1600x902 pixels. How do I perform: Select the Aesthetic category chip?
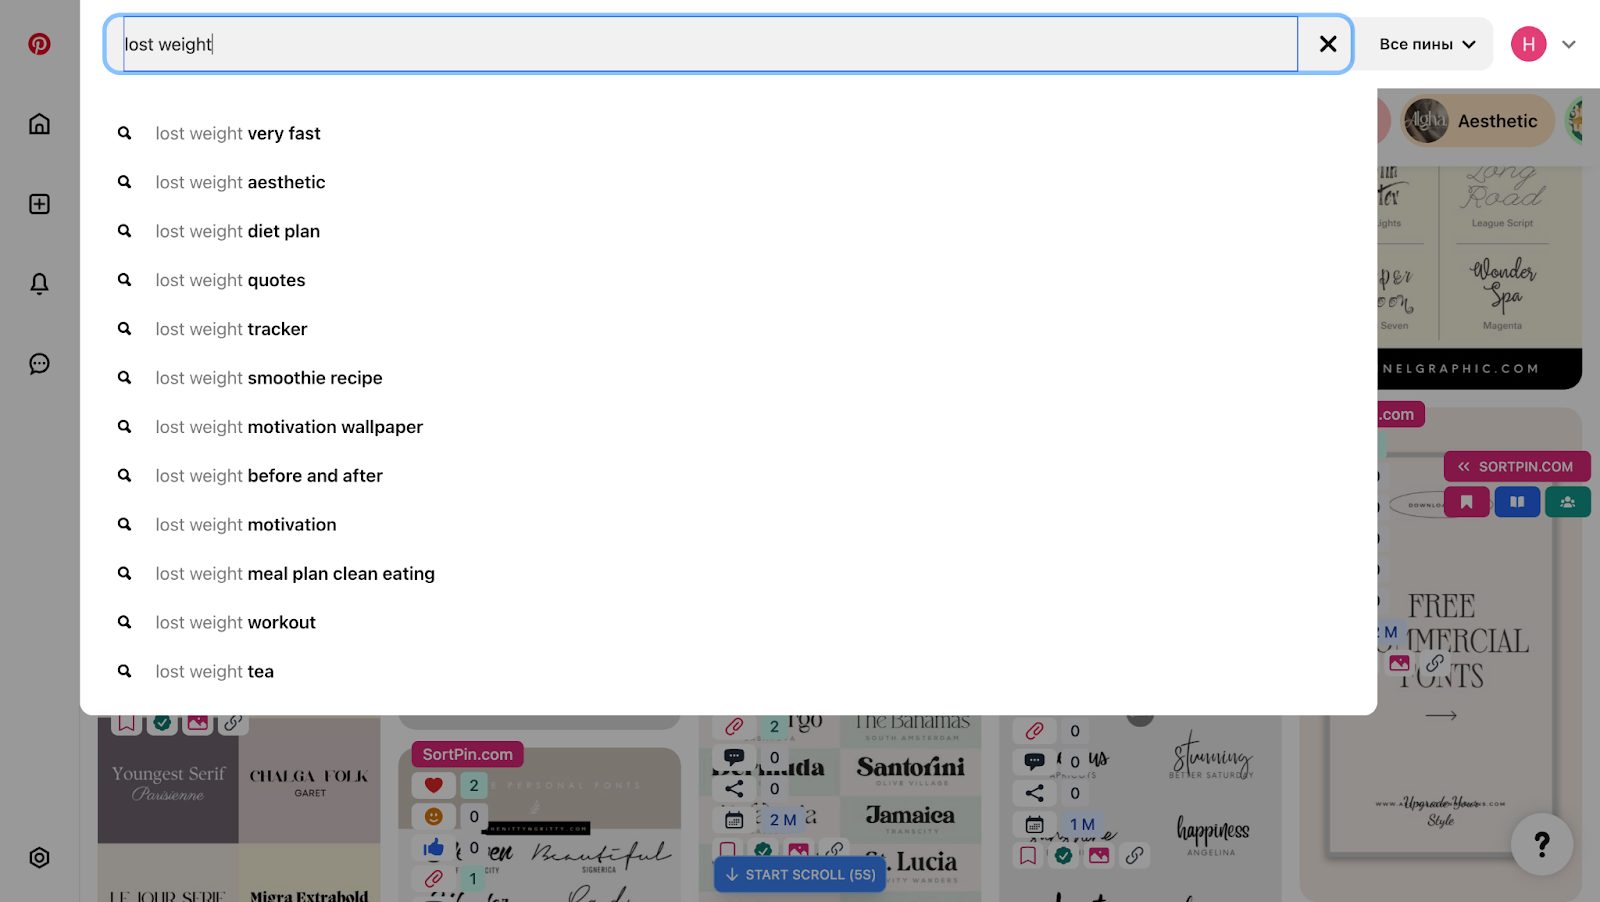[x=1477, y=121]
